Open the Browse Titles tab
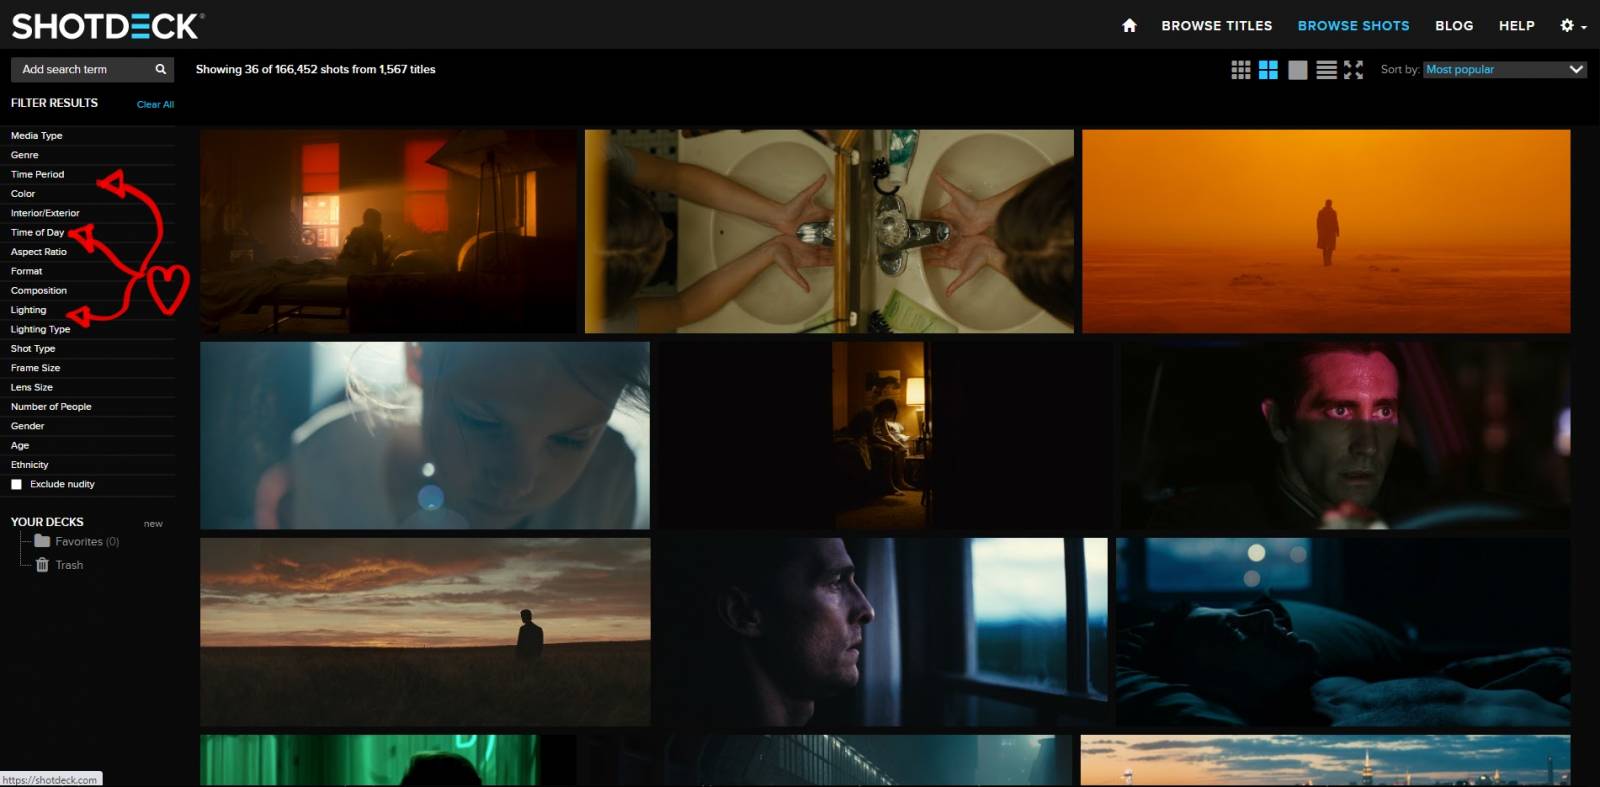1600x787 pixels. [1216, 26]
